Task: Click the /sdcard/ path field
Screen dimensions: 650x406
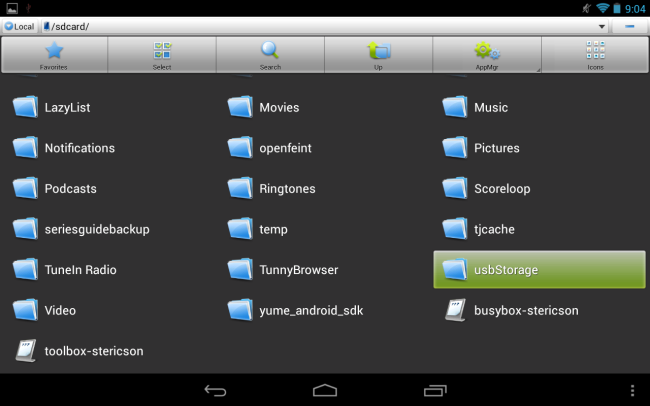Action: pos(325,27)
